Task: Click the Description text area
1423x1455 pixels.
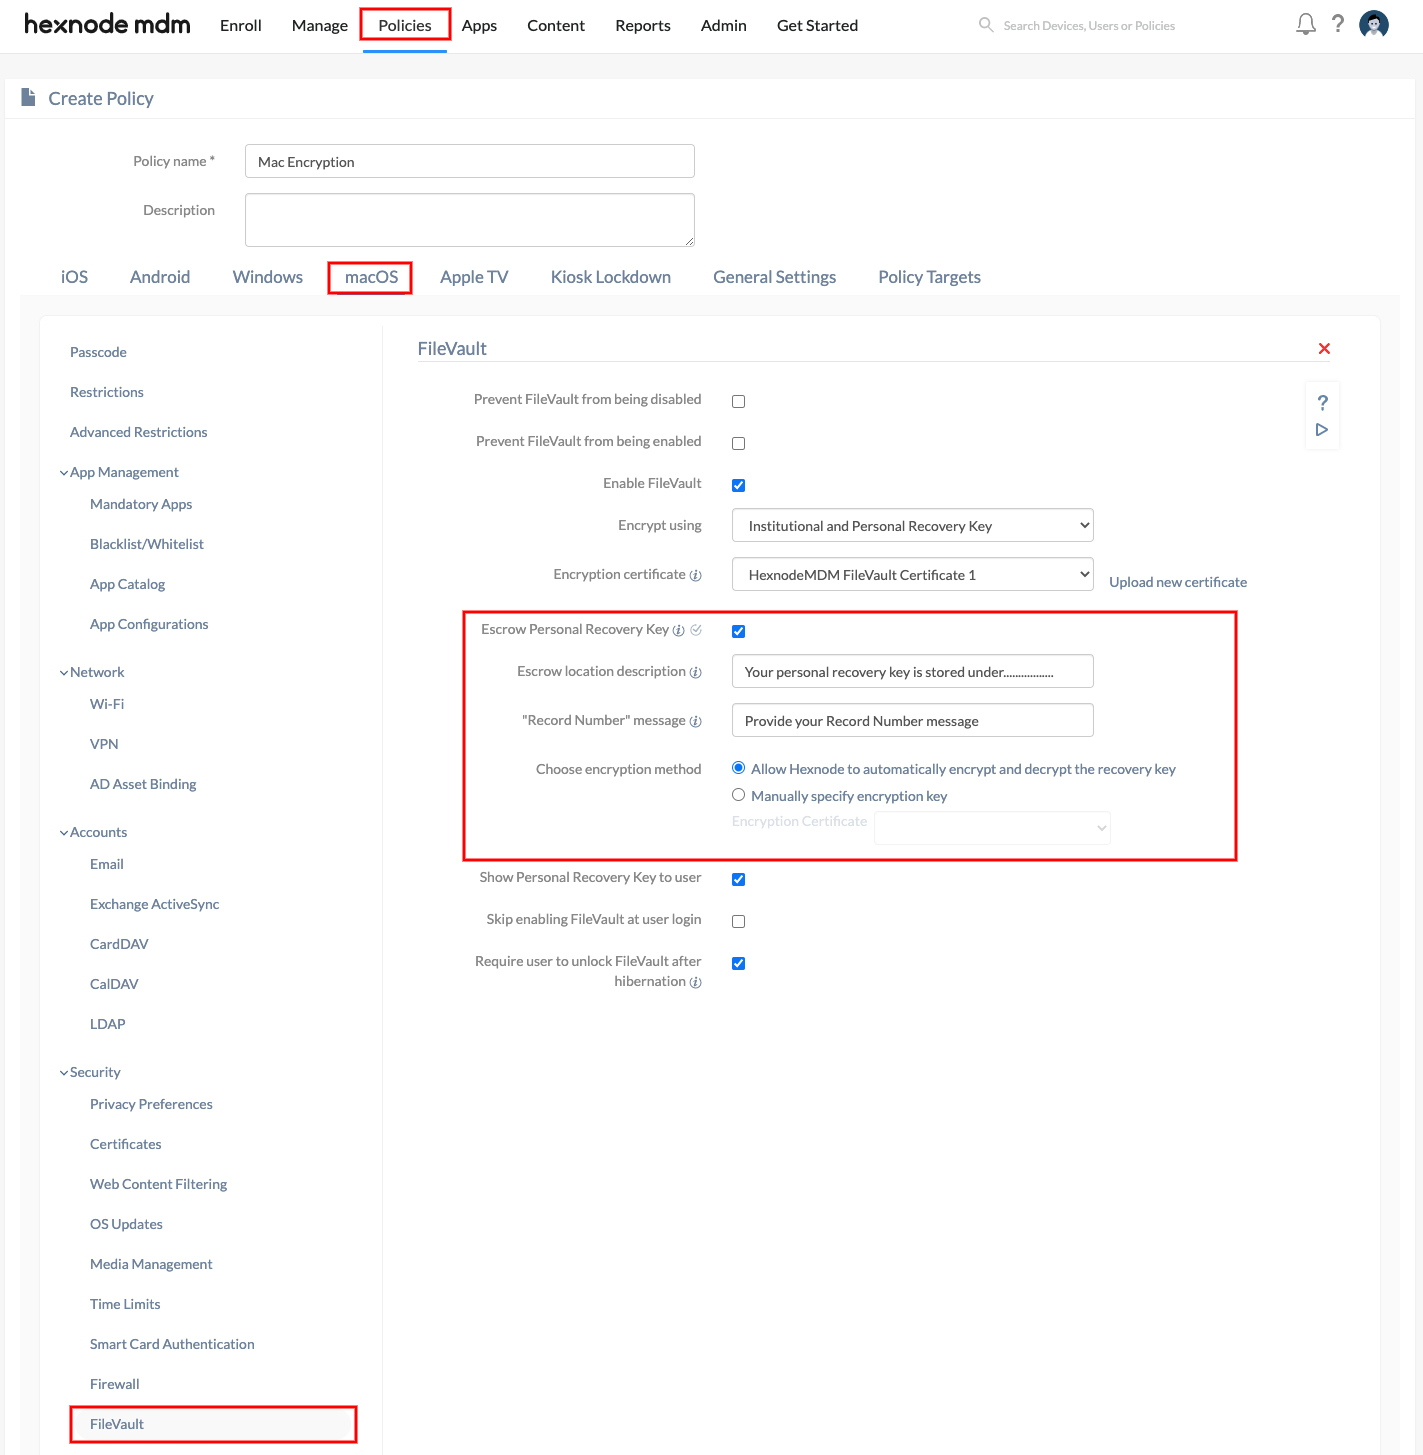Action: (x=470, y=220)
